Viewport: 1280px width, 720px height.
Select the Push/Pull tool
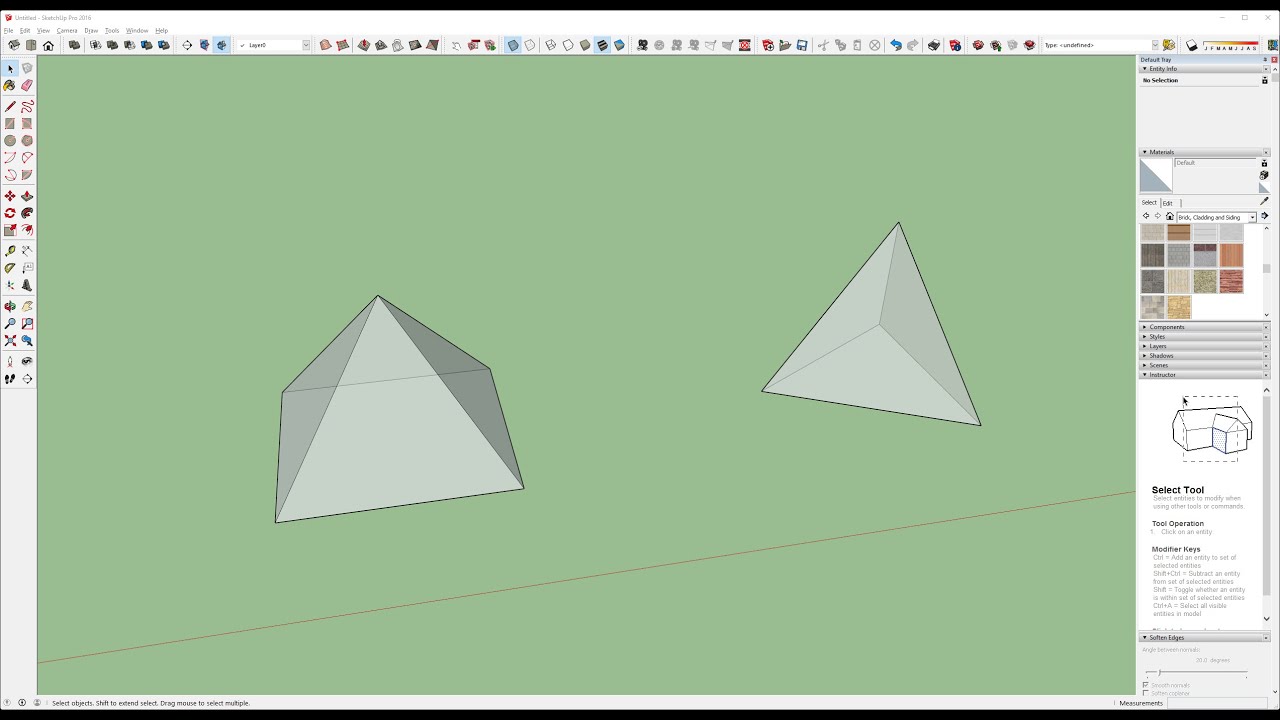point(27,196)
